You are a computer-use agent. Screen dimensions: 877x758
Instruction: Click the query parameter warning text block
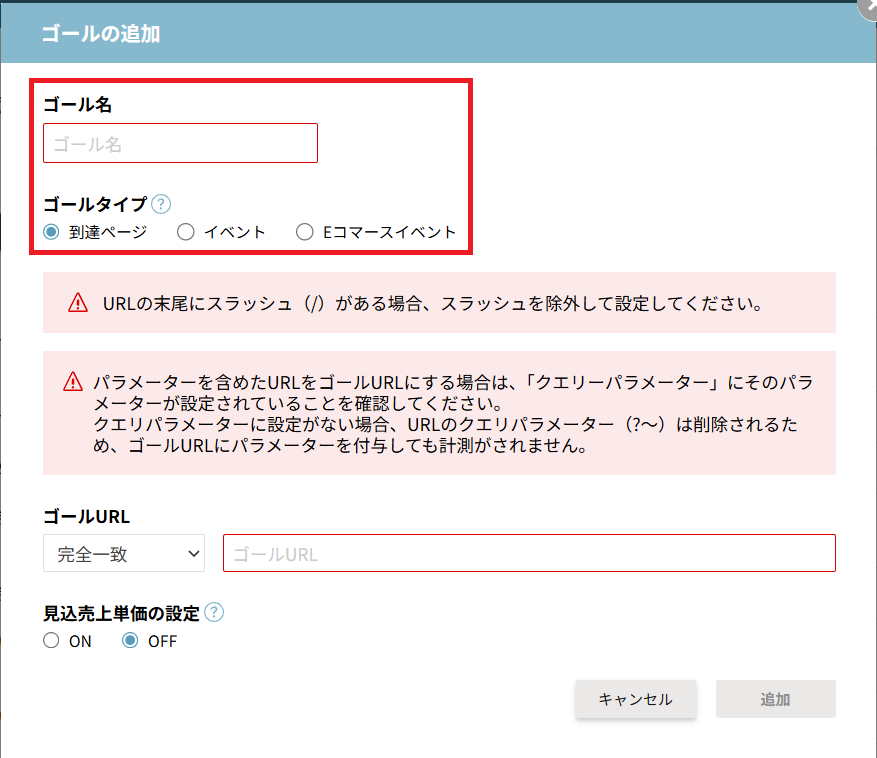pos(453,413)
